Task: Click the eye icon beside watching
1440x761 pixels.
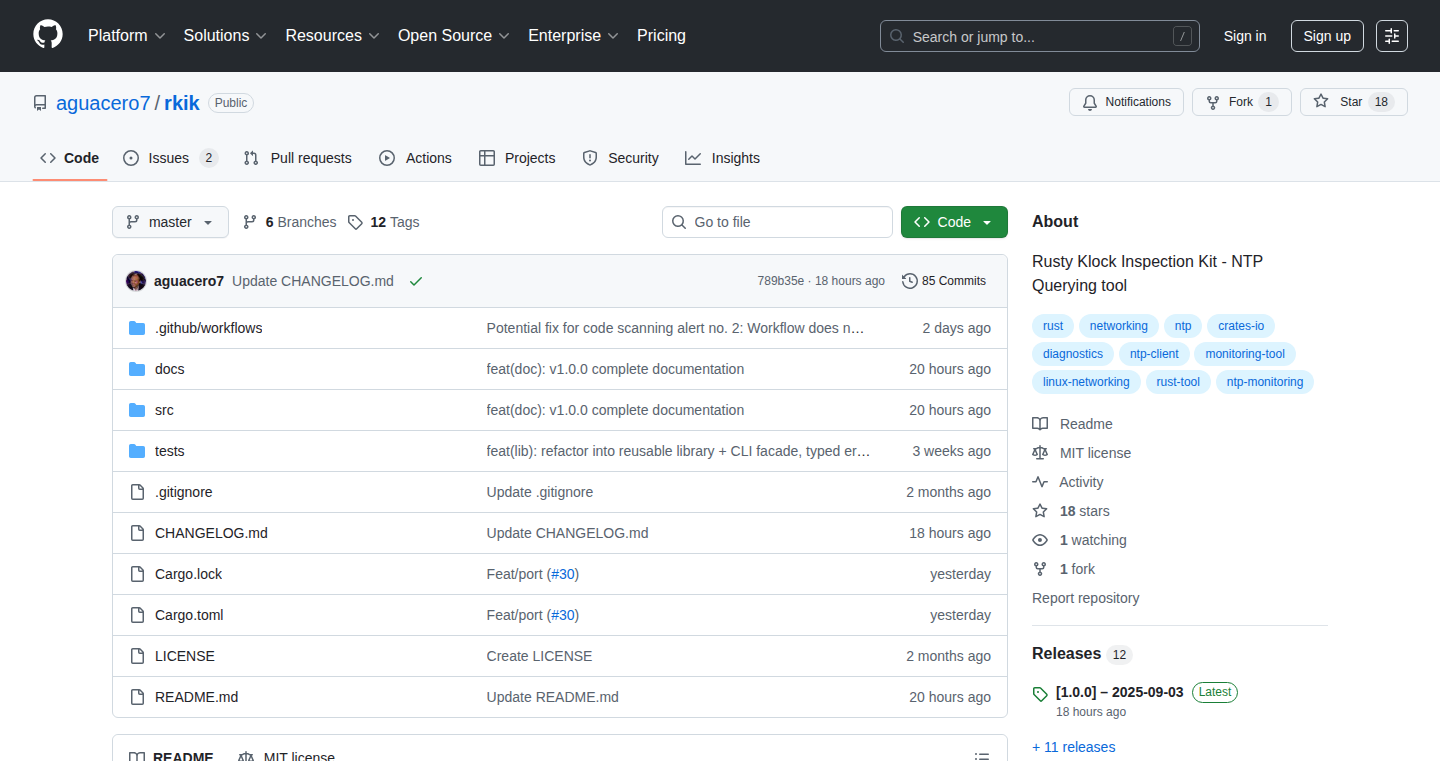Action: [1040, 540]
